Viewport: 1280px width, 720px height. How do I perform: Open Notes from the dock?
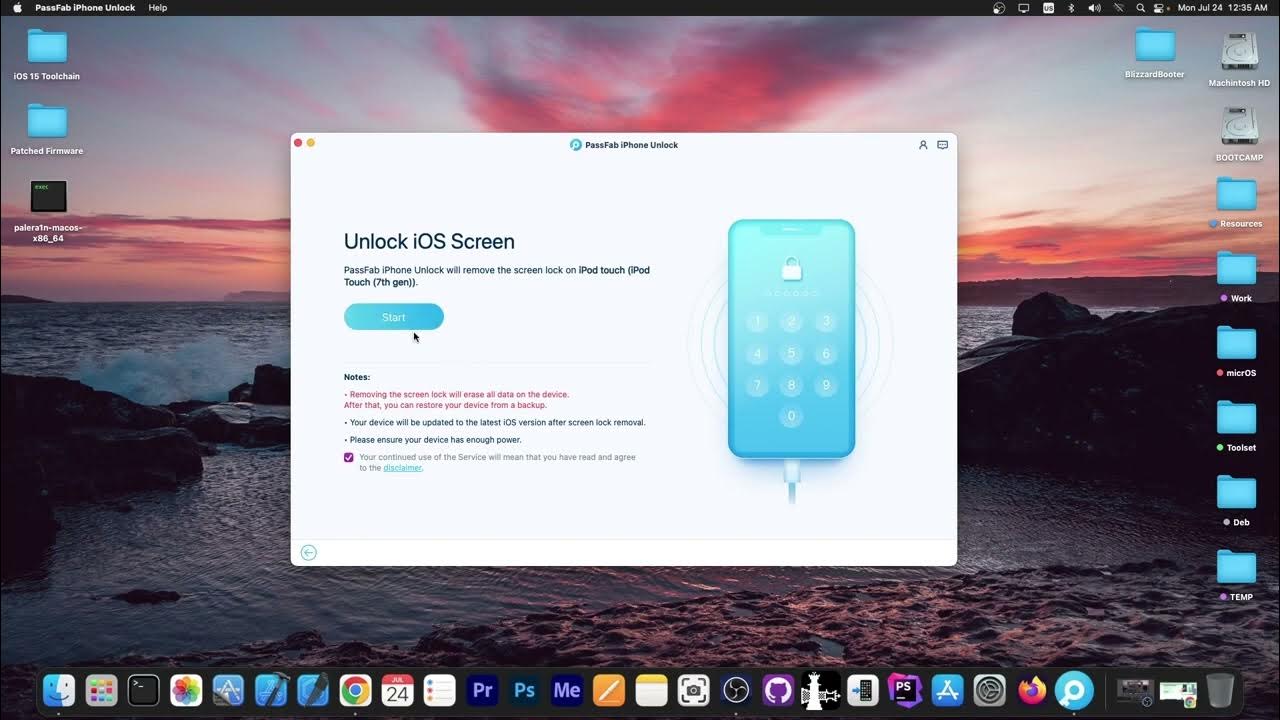click(651, 690)
